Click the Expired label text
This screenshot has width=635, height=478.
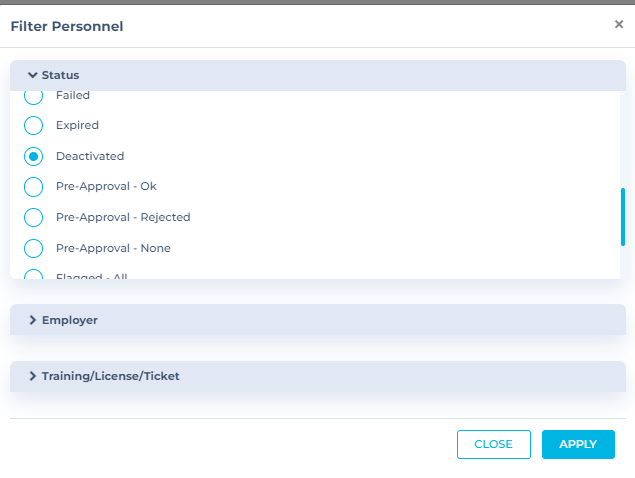[x=77, y=125]
